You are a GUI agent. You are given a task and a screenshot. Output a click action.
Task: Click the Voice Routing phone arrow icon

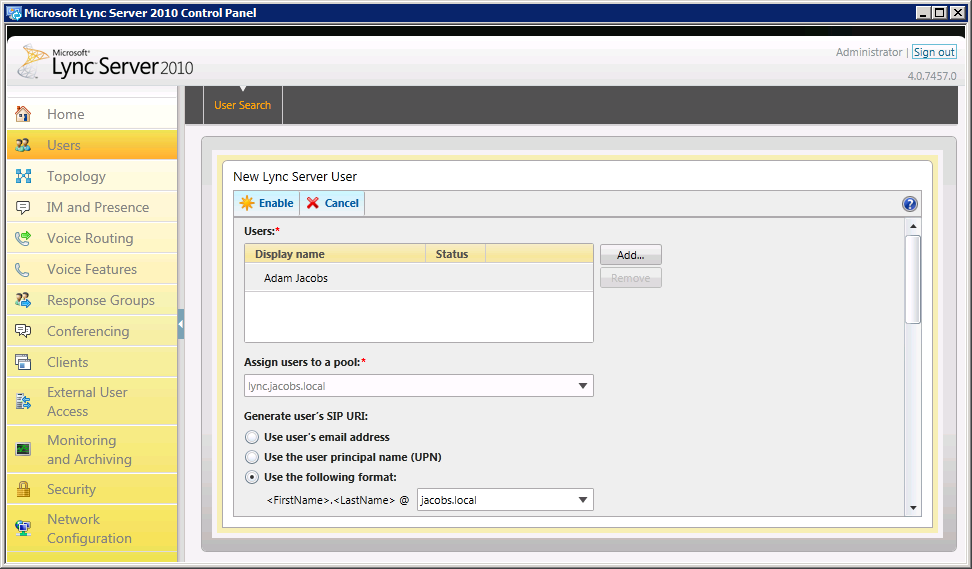[x=23, y=238]
